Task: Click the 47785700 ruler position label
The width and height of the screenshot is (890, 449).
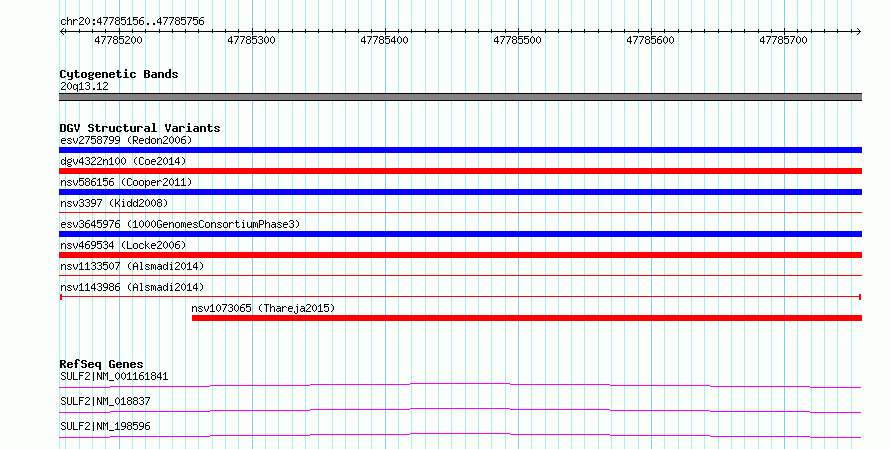Action: point(783,40)
